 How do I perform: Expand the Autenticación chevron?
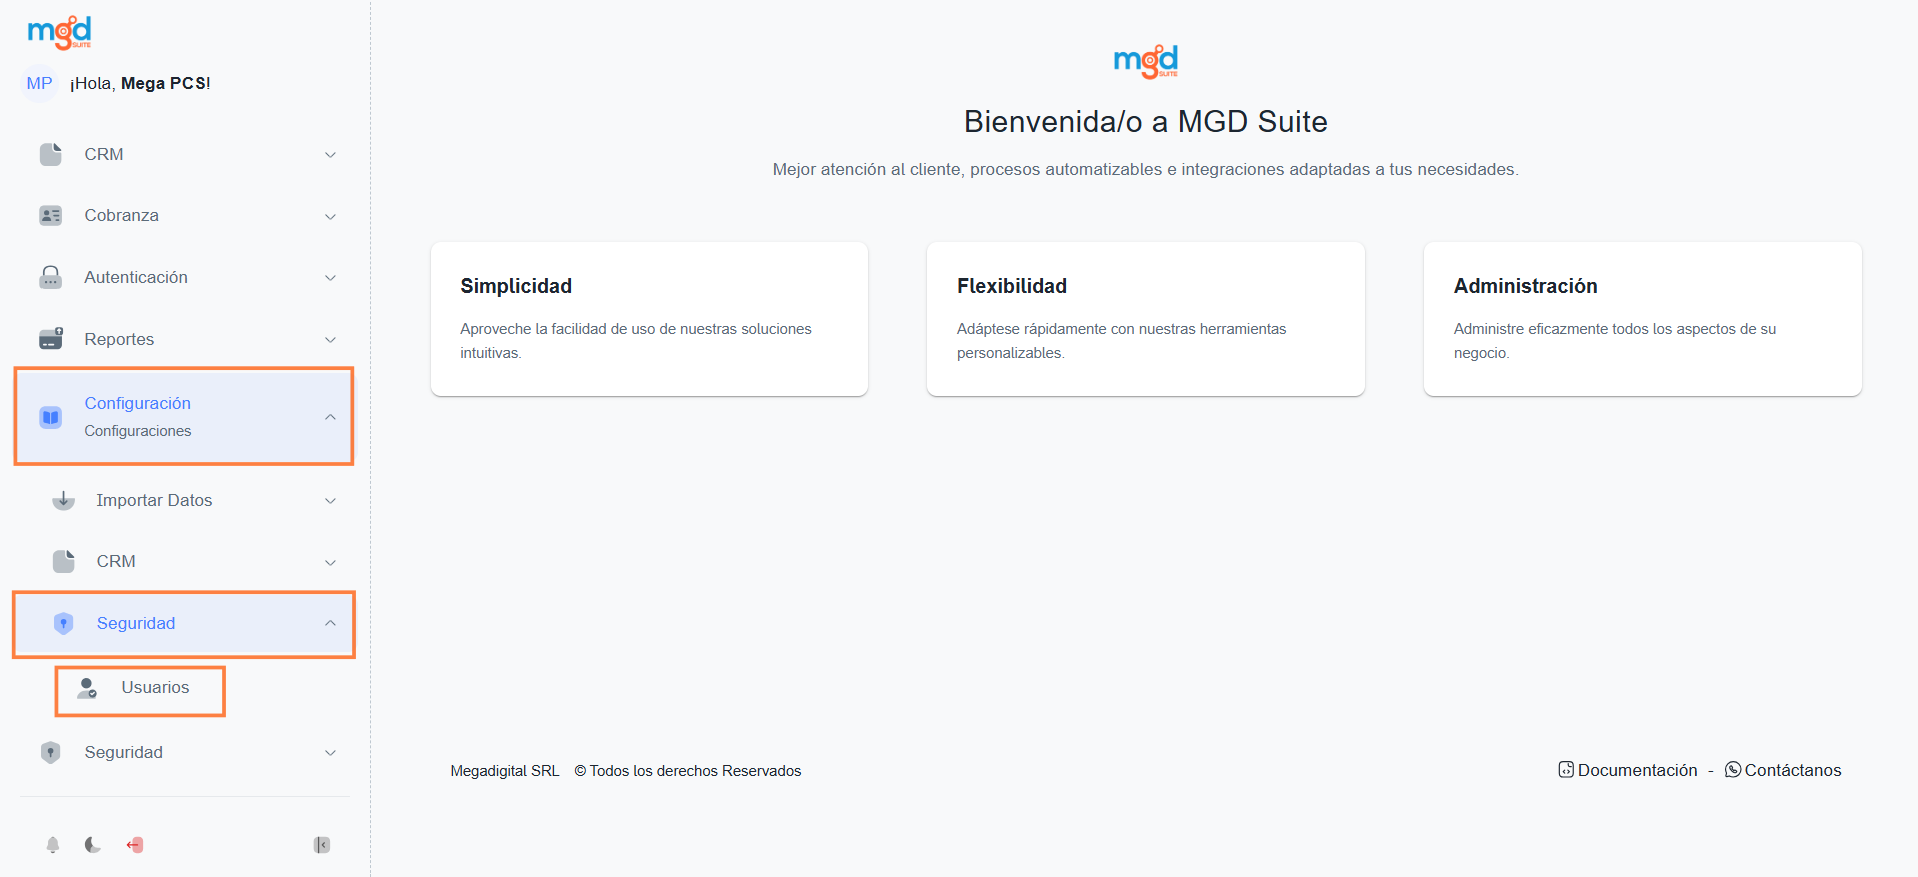point(330,278)
